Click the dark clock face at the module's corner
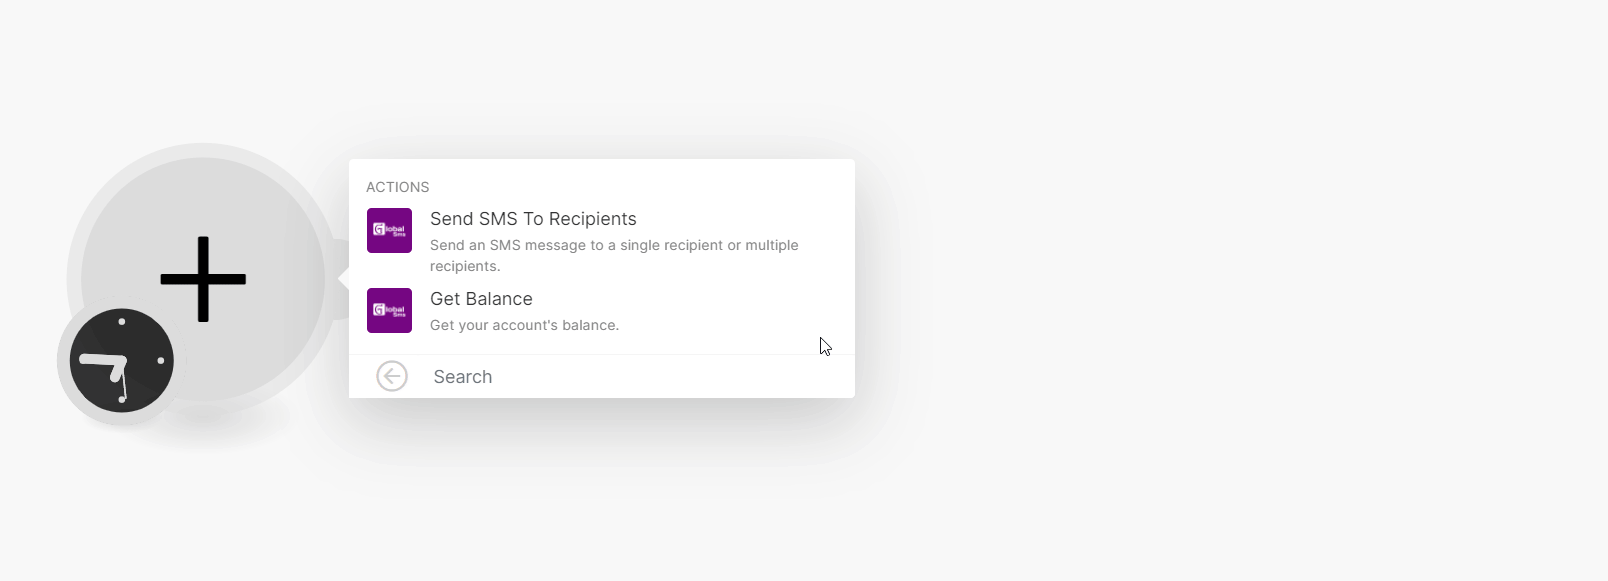This screenshot has width=1608, height=581. 140,340
